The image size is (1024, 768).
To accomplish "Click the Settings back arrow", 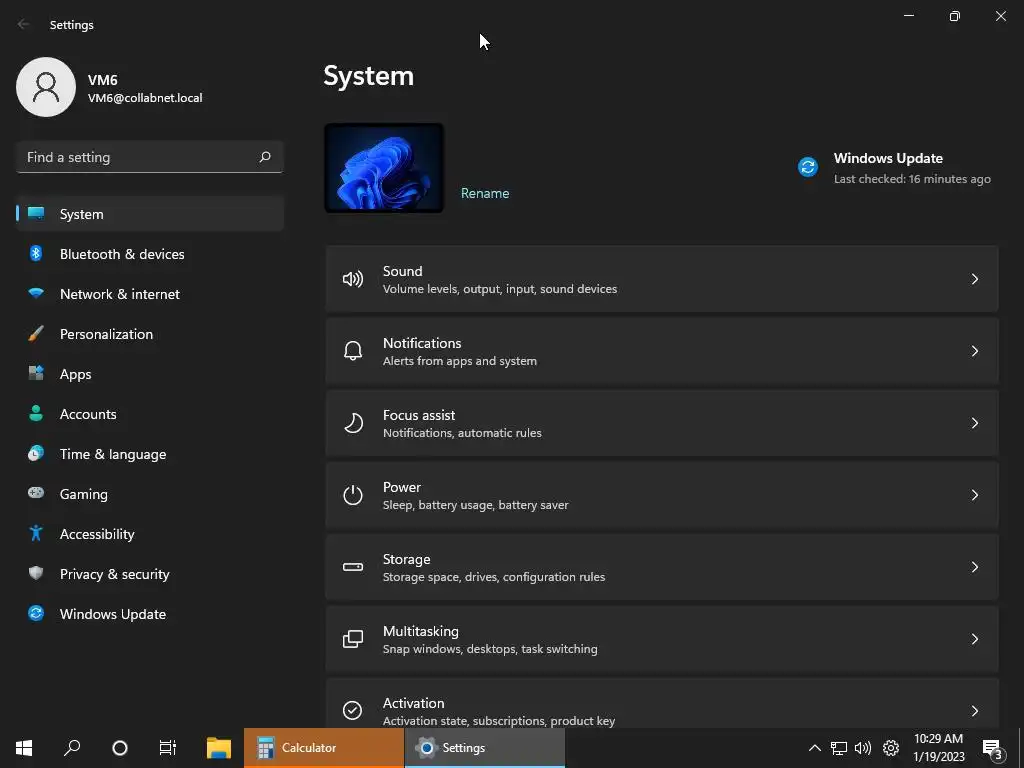I will 24,24.
